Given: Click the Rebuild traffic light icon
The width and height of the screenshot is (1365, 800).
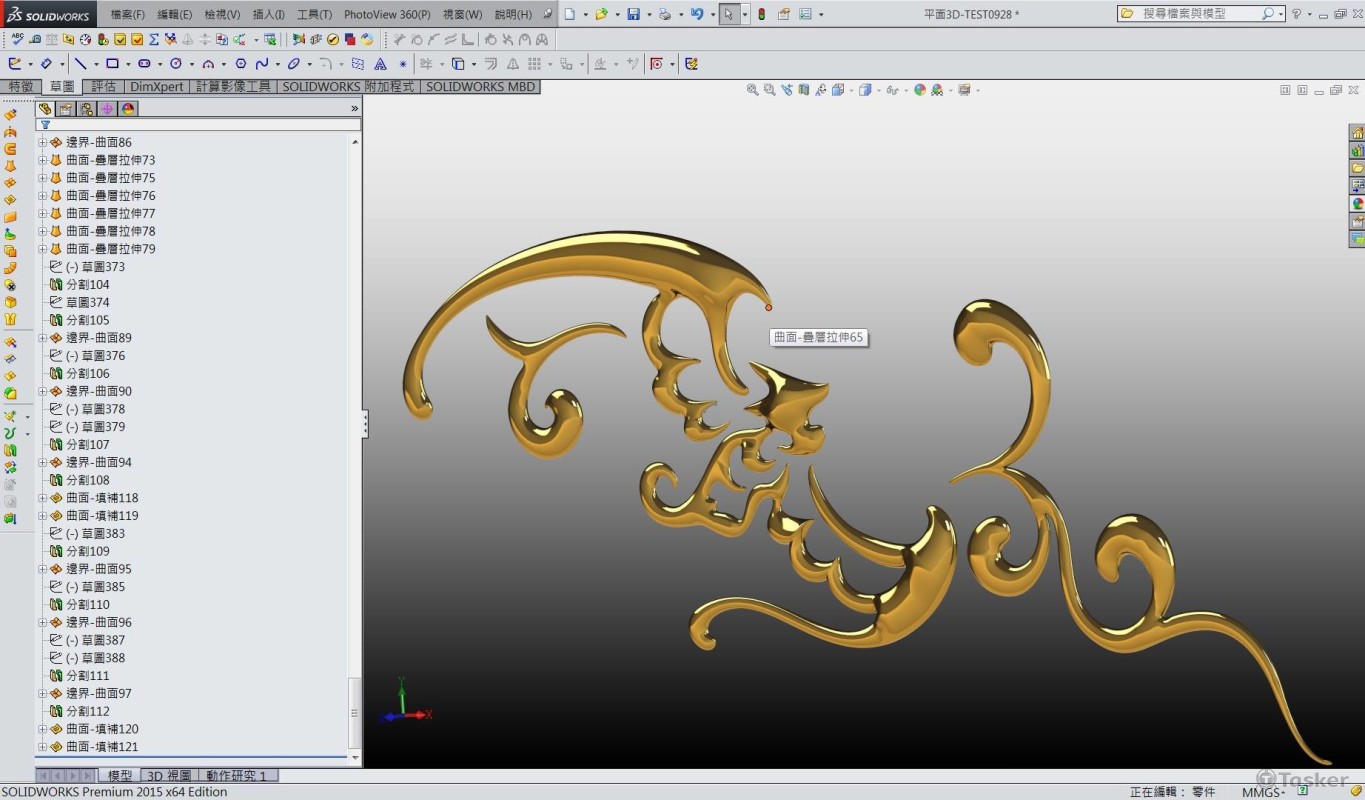Looking at the screenshot, I should point(762,14).
